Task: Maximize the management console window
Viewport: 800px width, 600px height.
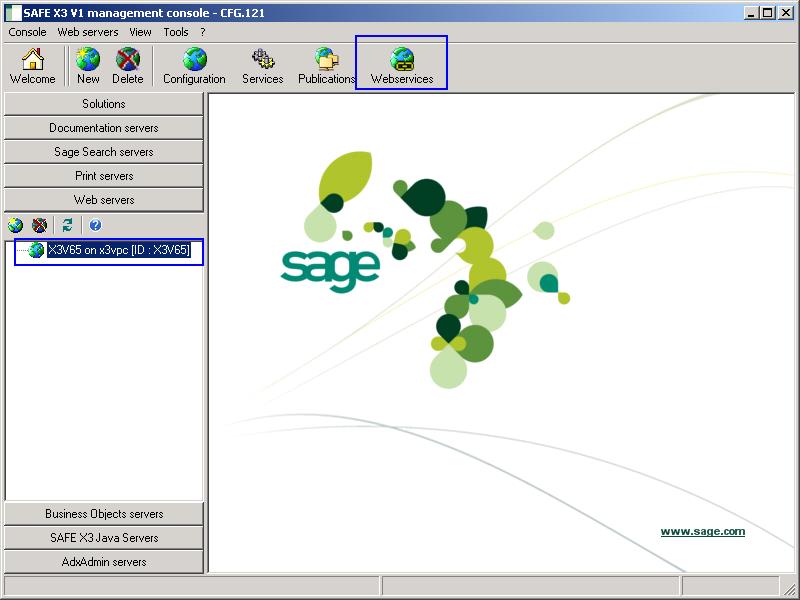Action: coord(768,13)
